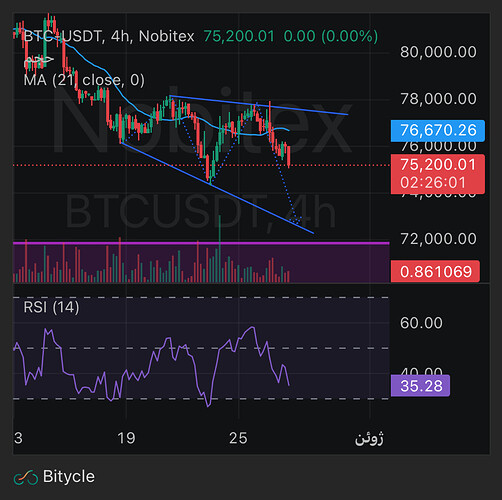Click the 60.00 RSI axis label

point(421,323)
